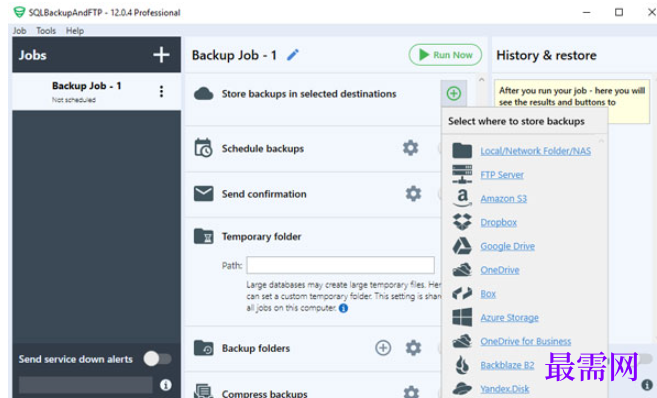The height and width of the screenshot is (398, 657).
Task: Add a backup folder with plus icon
Action: click(383, 348)
